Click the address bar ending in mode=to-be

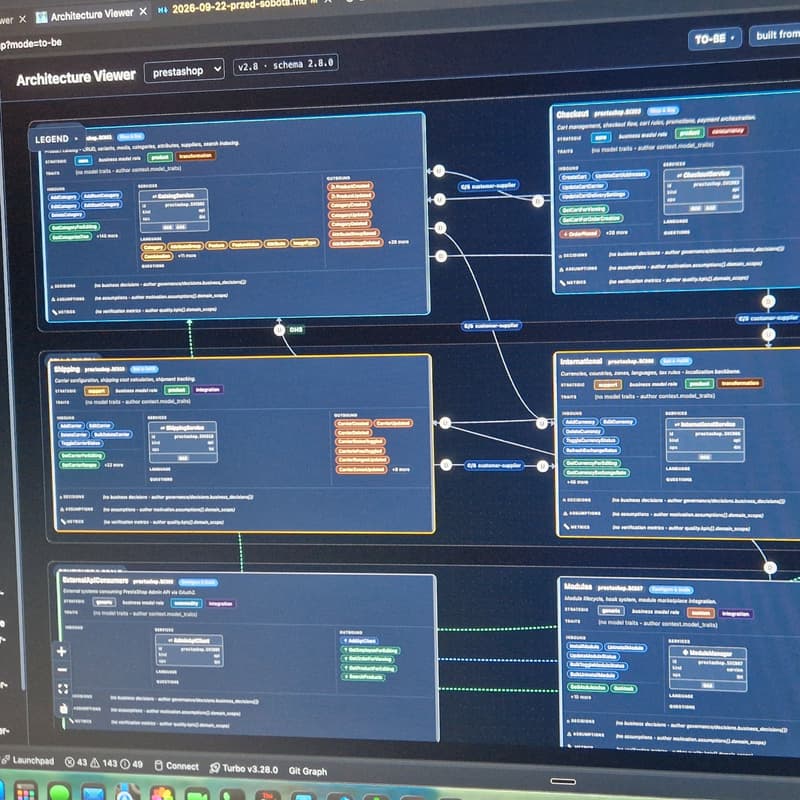(x=31, y=43)
